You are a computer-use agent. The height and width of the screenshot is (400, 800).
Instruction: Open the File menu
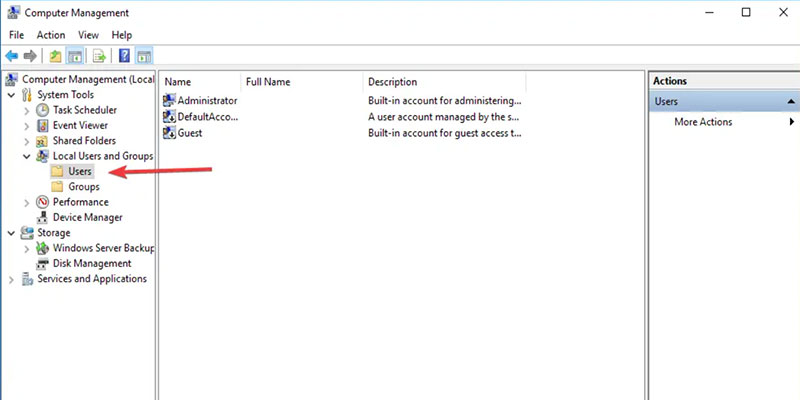click(17, 35)
